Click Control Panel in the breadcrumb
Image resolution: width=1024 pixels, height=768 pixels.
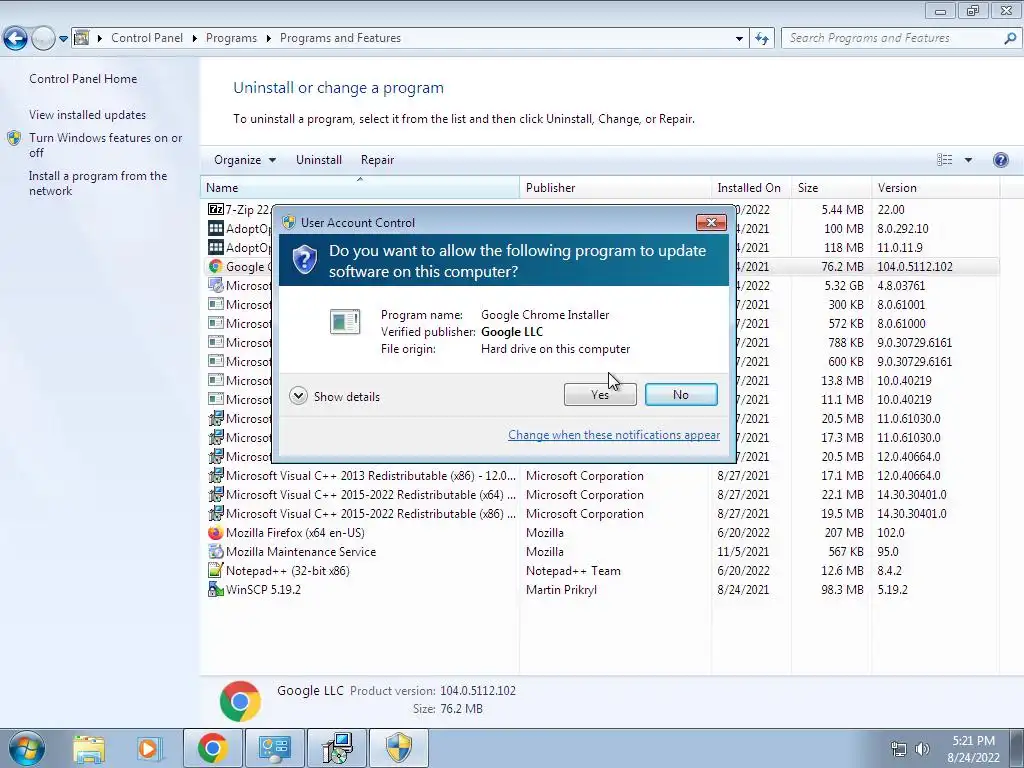147,38
